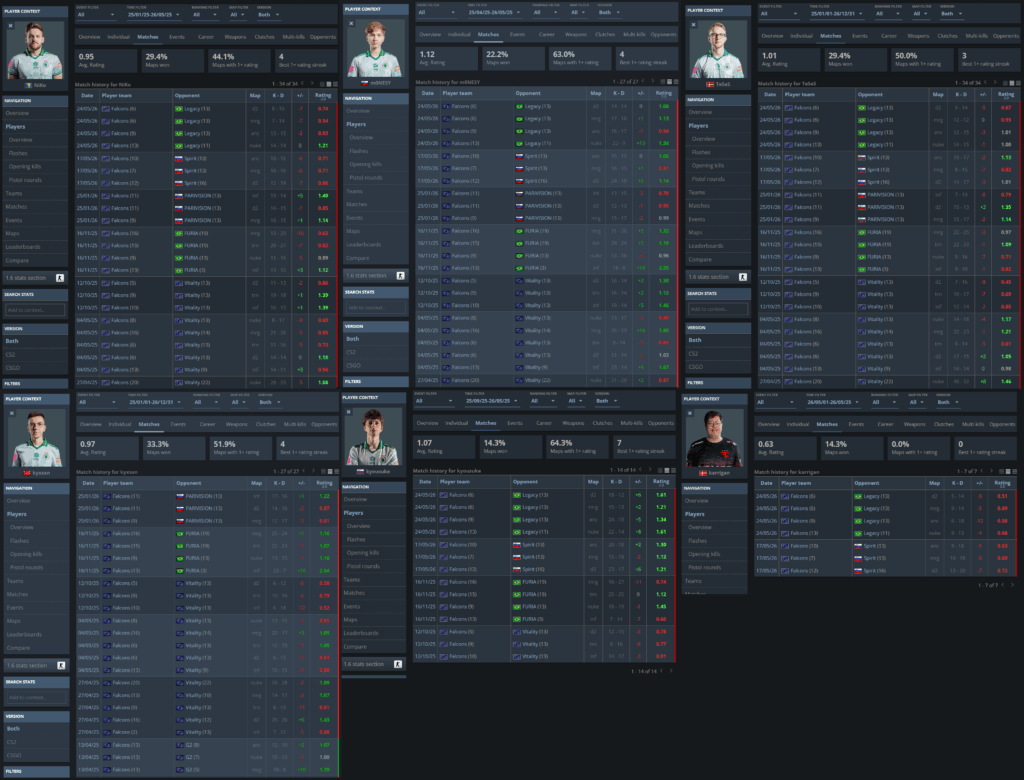Viewport: 1024px width, 780px height.
Task: Open Time filter dropdown in kyxsan panel
Action: (x=155, y=402)
